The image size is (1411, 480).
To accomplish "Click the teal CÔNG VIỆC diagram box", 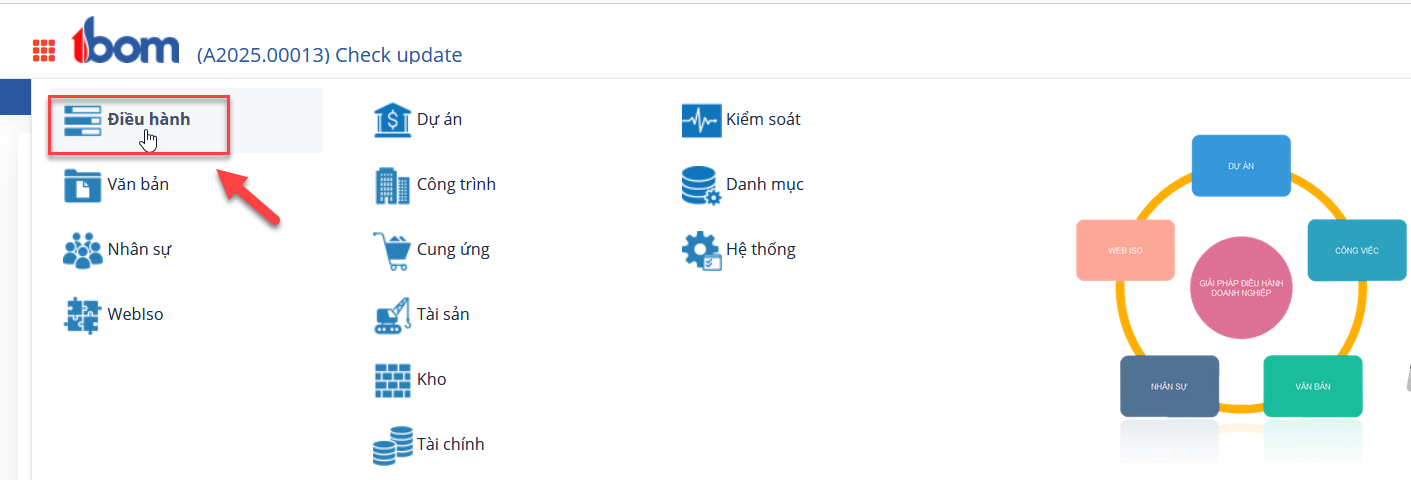I will tap(1357, 250).
